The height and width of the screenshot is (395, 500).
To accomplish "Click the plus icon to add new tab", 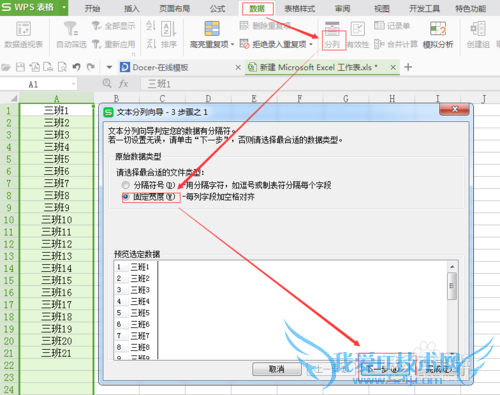I will (x=408, y=67).
